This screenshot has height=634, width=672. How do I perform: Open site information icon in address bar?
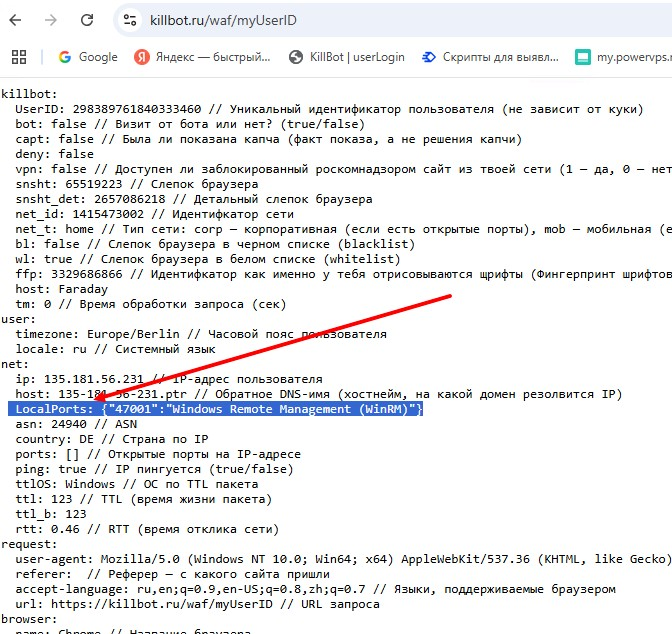pos(129,20)
